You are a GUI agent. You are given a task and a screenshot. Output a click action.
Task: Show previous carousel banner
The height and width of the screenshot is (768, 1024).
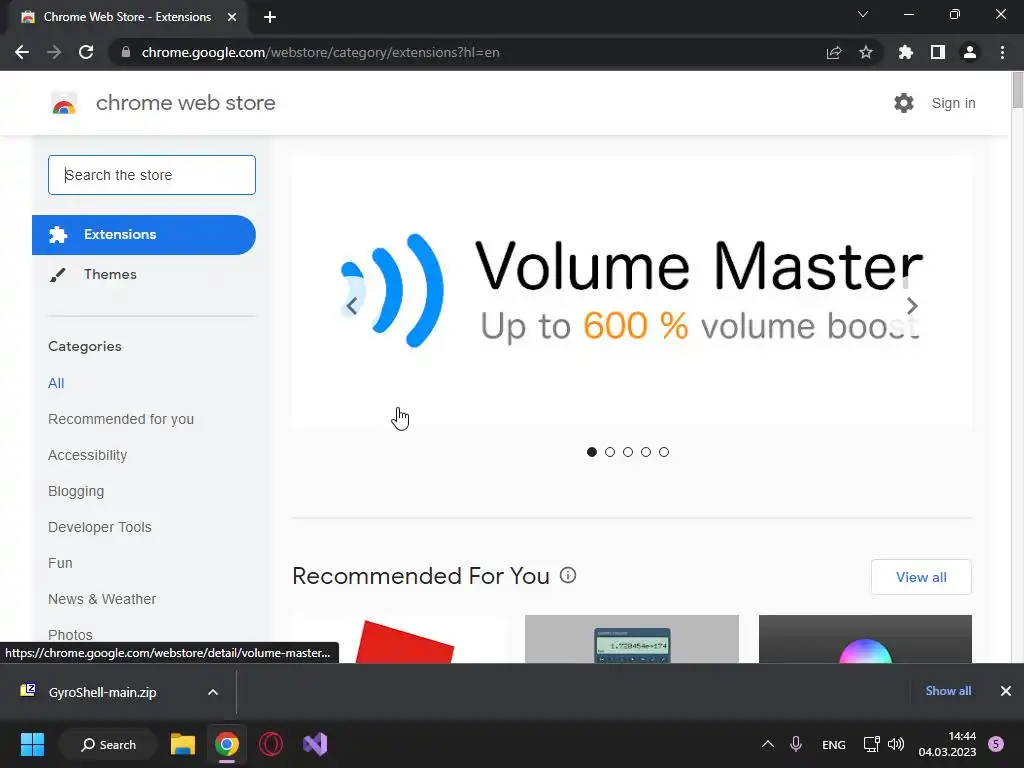352,306
